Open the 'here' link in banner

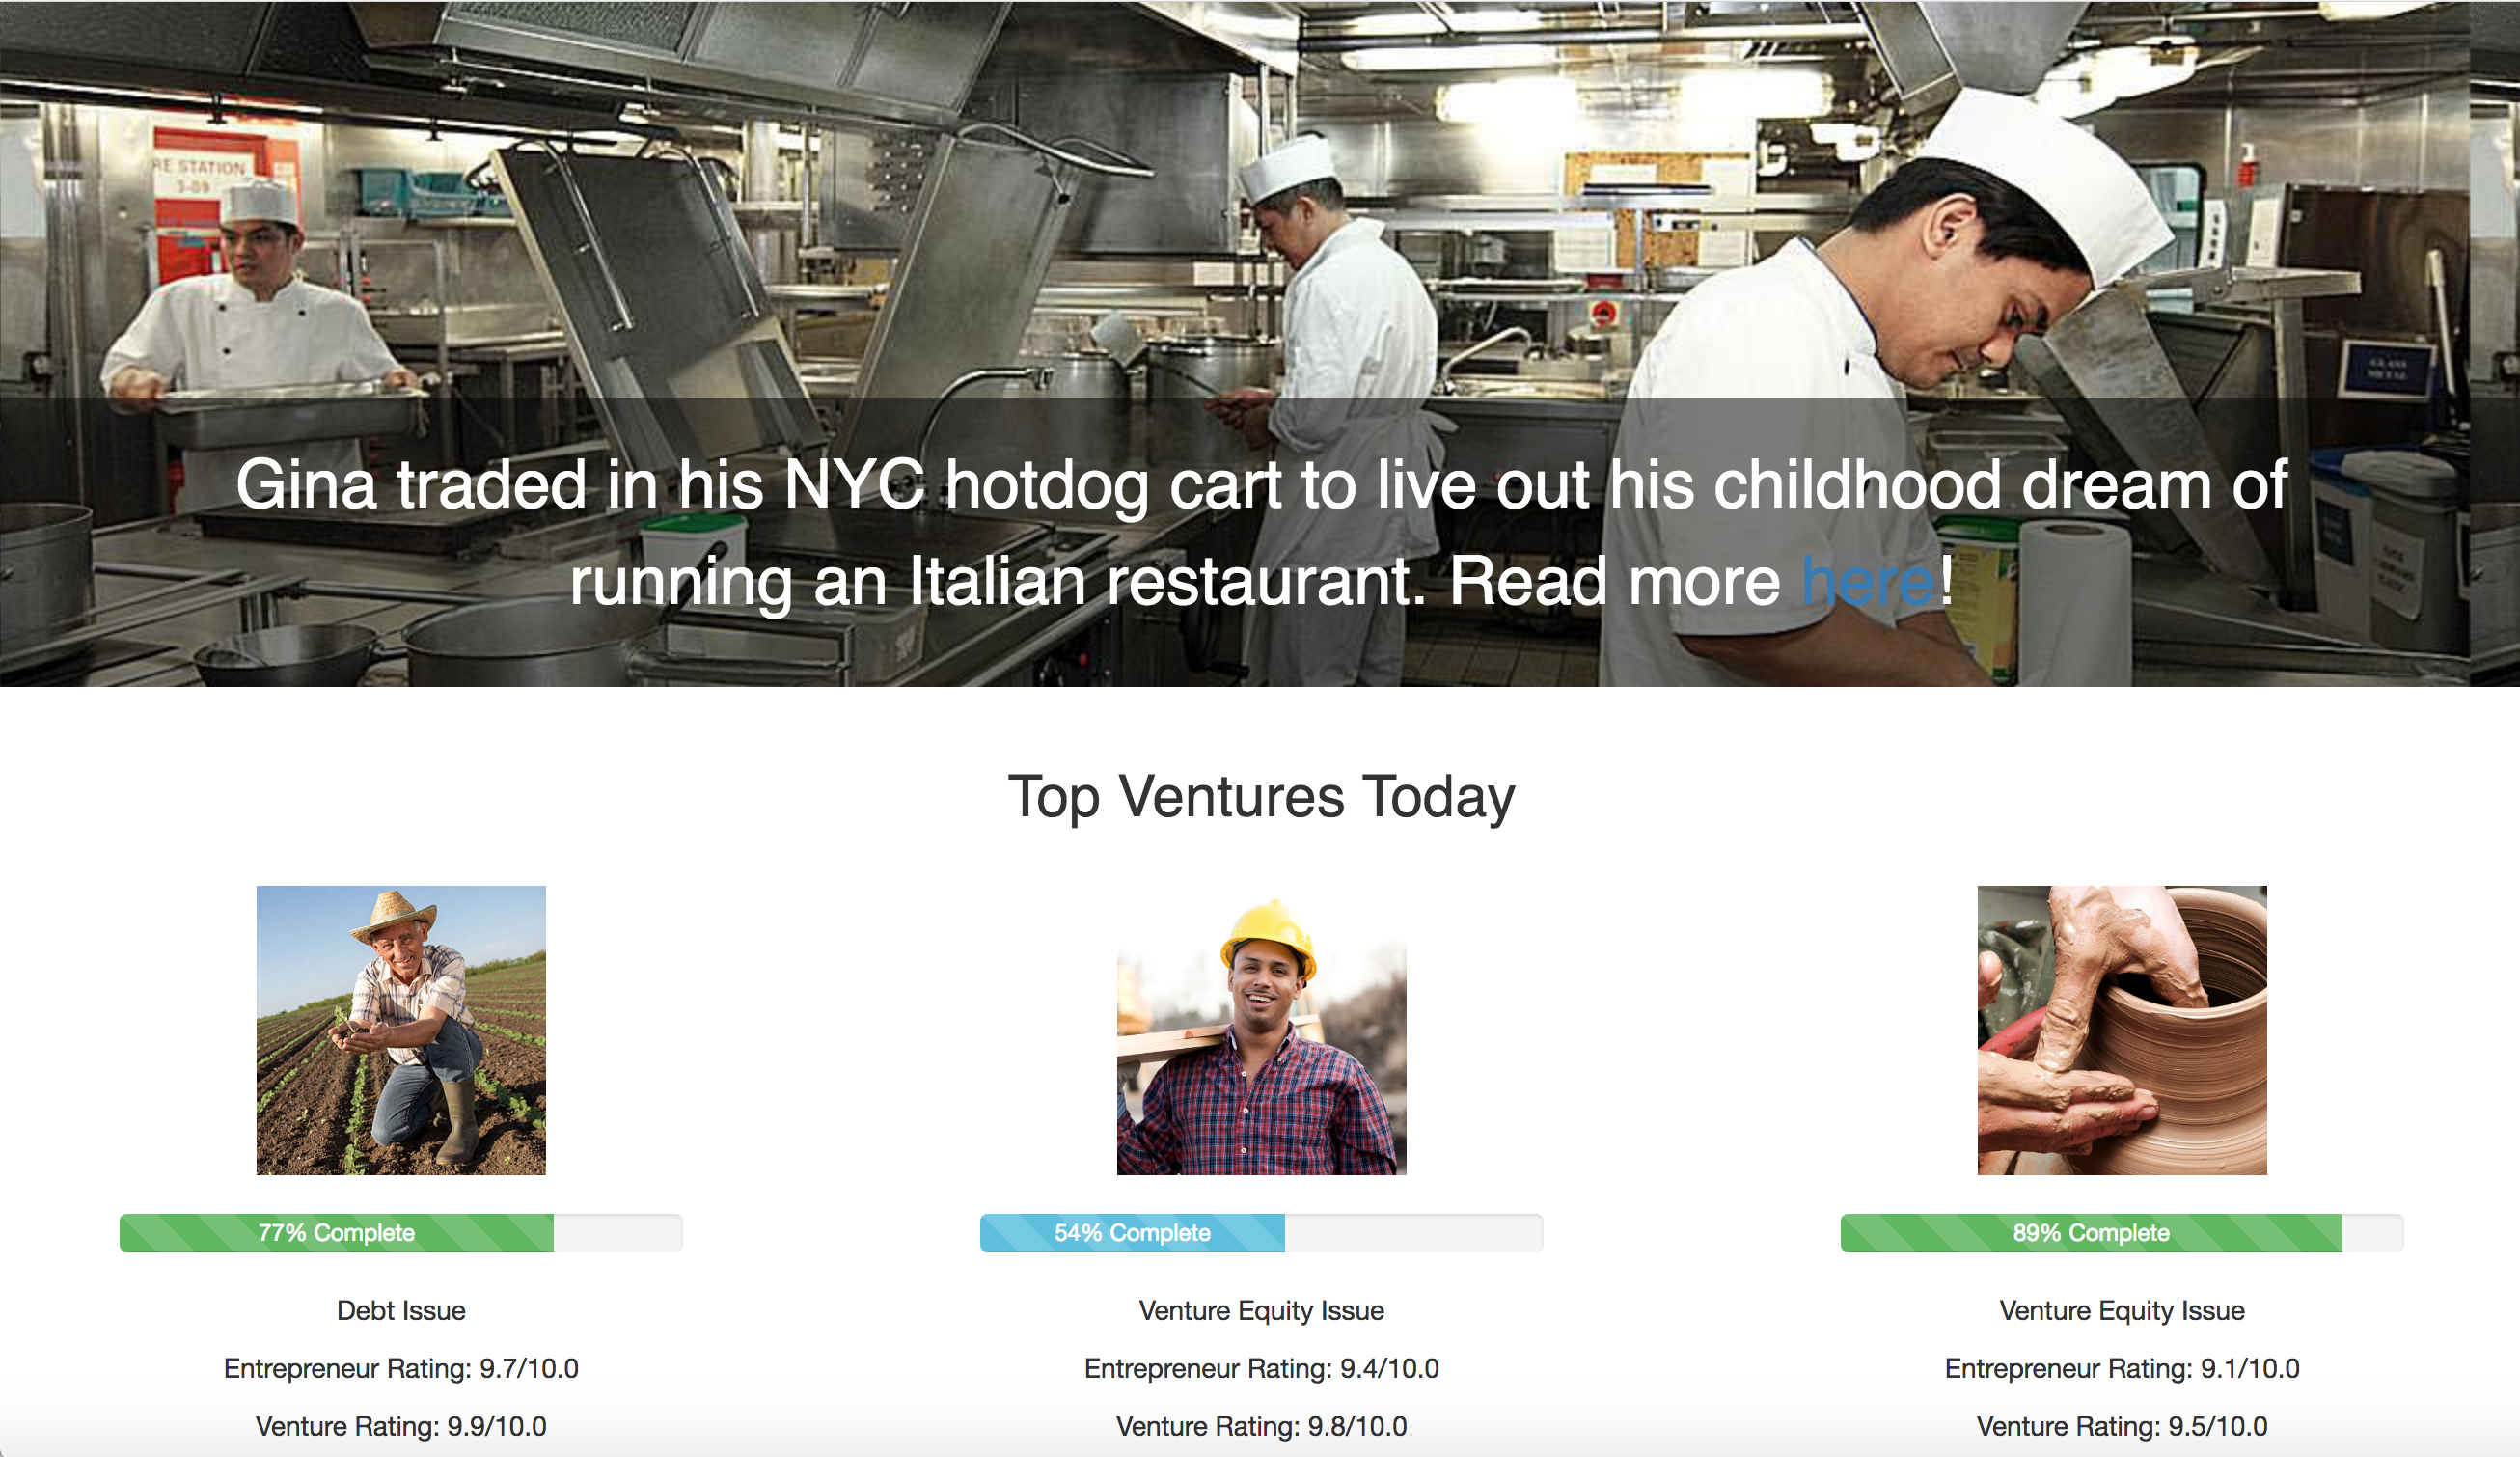tap(1868, 581)
